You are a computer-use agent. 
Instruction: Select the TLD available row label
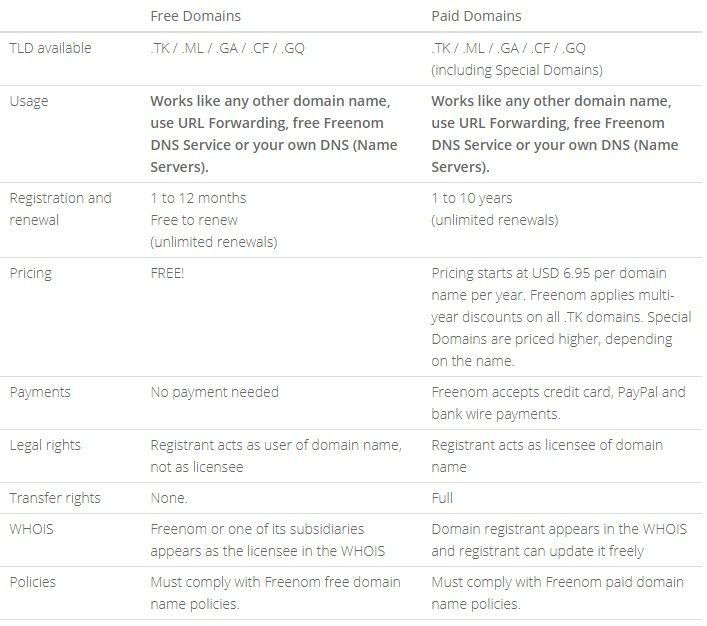coord(50,47)
